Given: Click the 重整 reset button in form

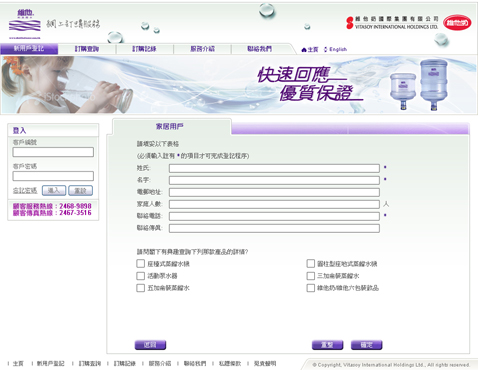Looking at the screenshot, I should point(327,345).
